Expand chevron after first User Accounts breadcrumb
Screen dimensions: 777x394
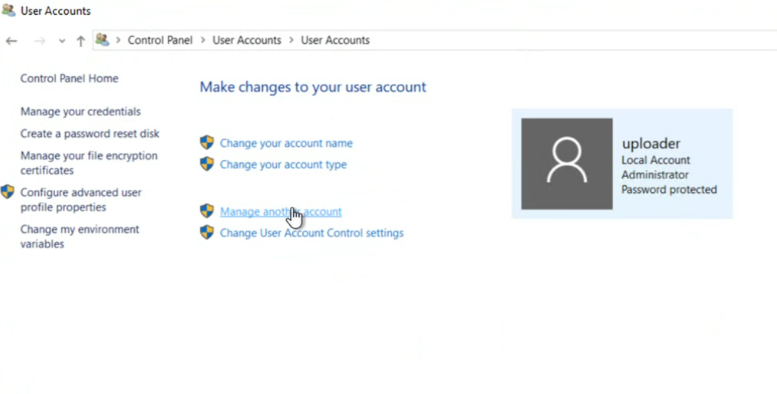click(x=291, y=41)
